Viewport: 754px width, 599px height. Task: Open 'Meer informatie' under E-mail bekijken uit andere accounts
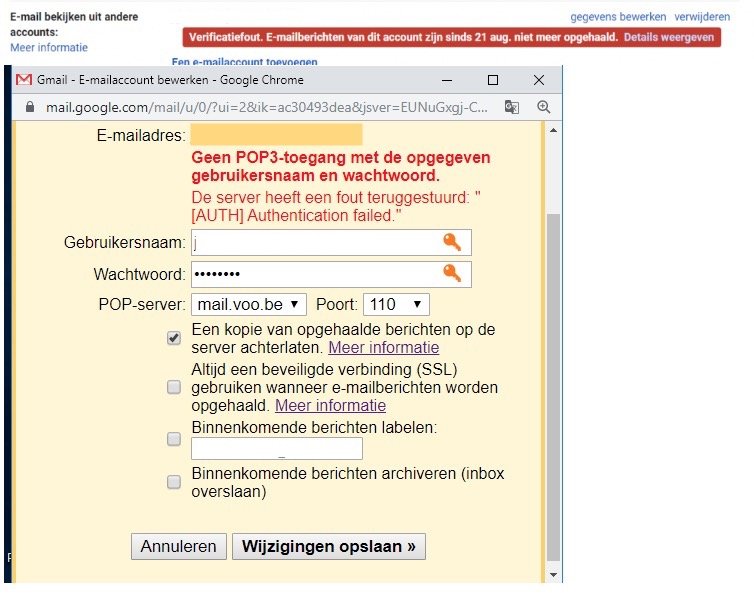(x=49, y=48)
